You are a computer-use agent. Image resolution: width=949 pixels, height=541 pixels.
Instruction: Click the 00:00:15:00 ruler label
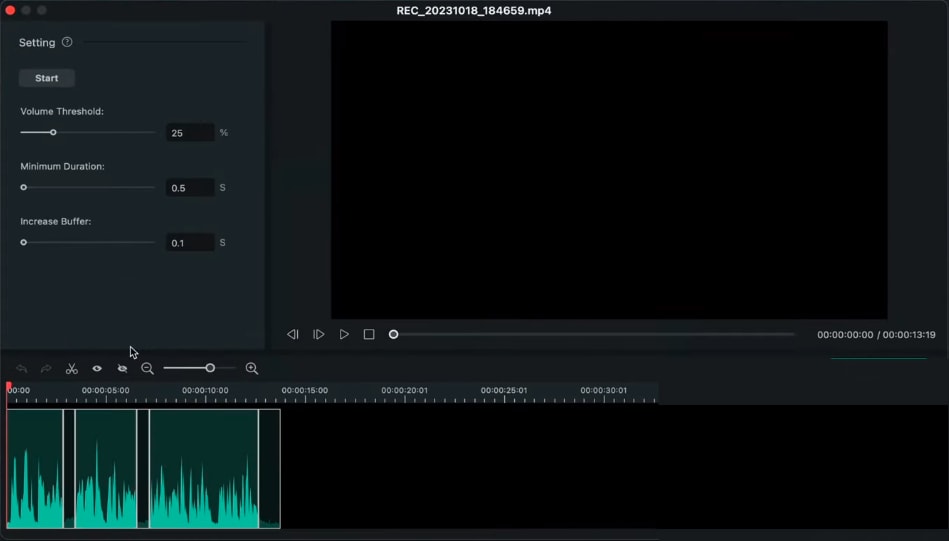pyautogui.click(x=304, y=390)
